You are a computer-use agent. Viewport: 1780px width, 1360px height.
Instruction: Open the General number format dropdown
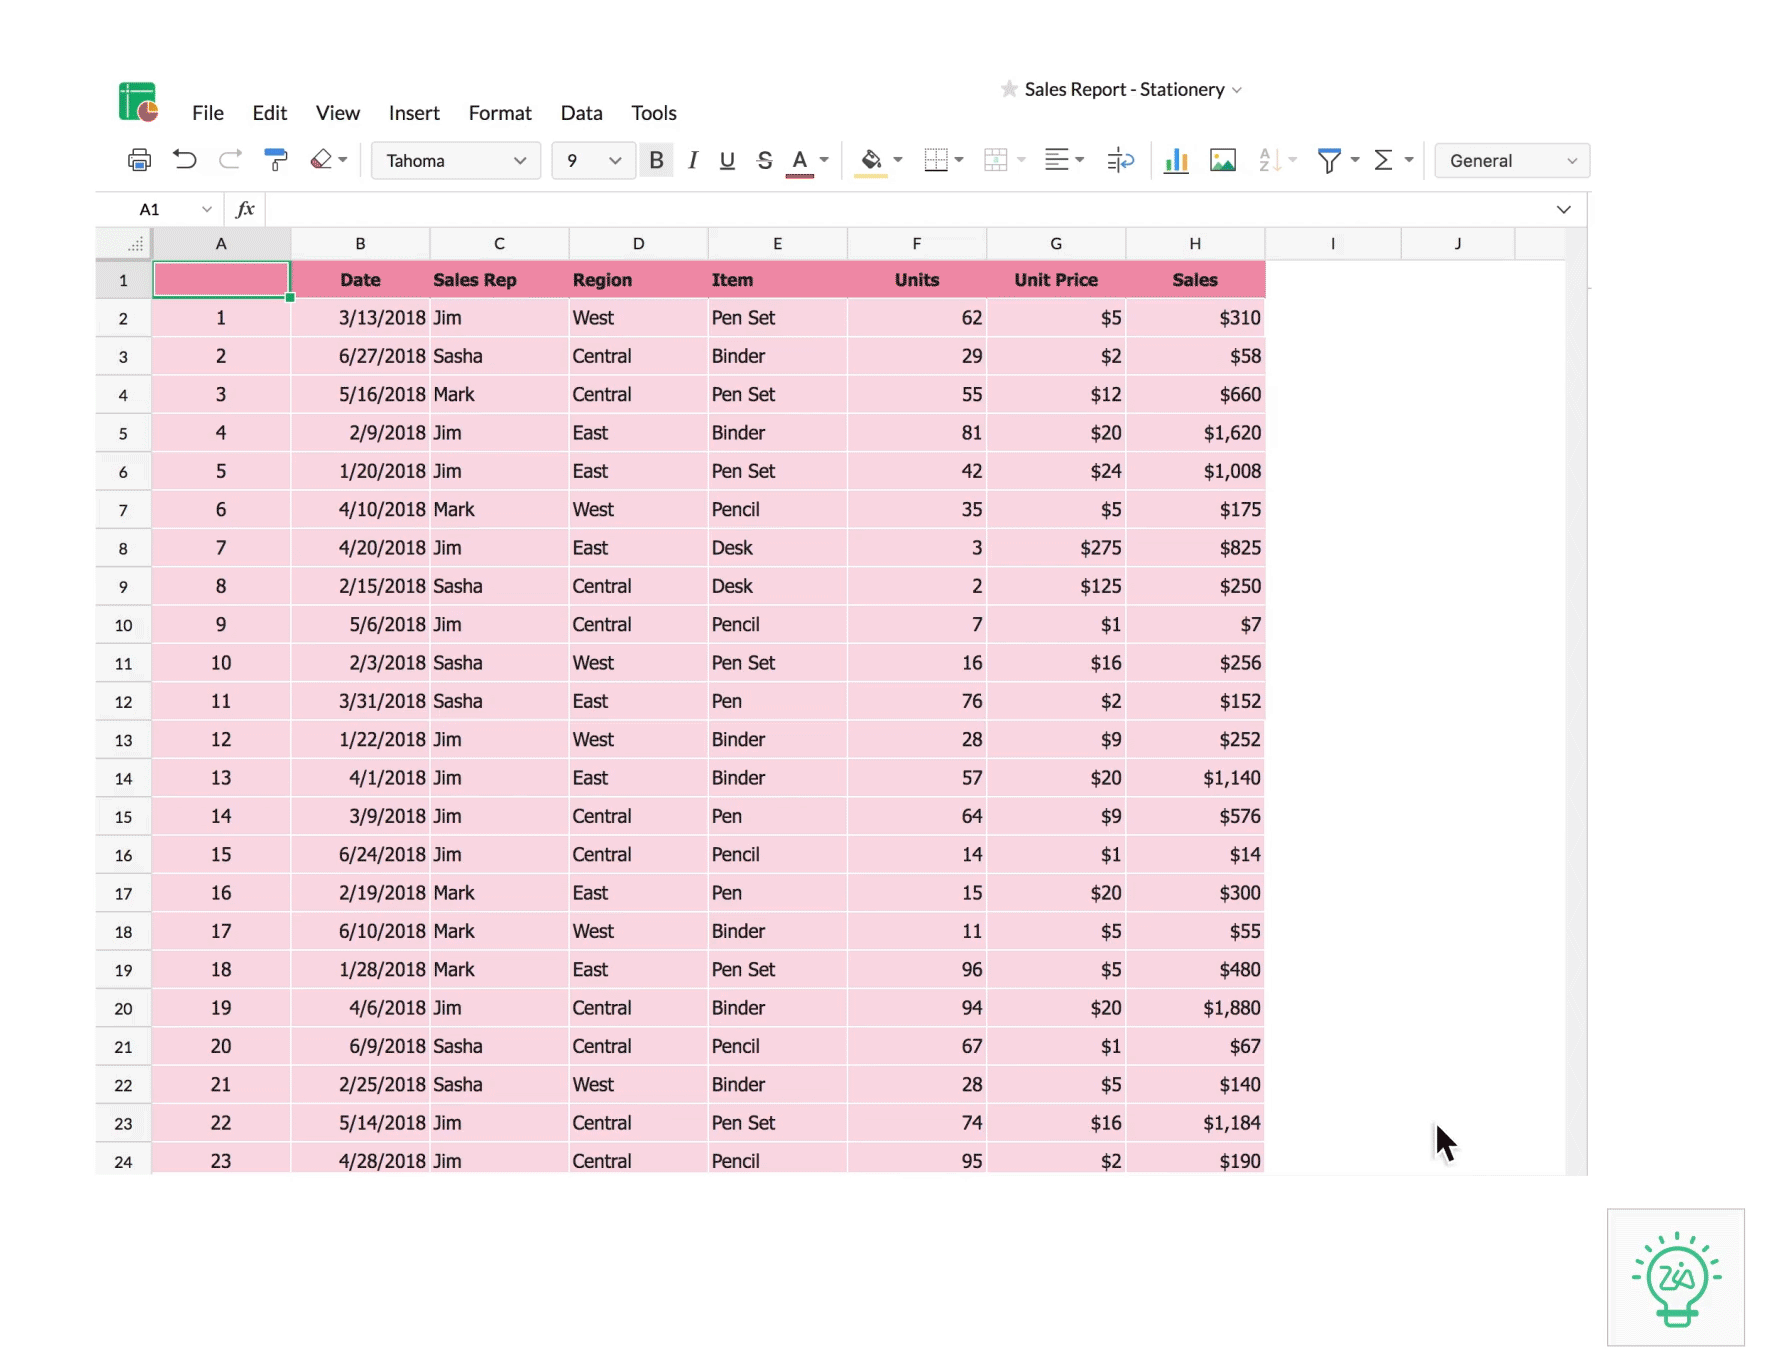1511,160
